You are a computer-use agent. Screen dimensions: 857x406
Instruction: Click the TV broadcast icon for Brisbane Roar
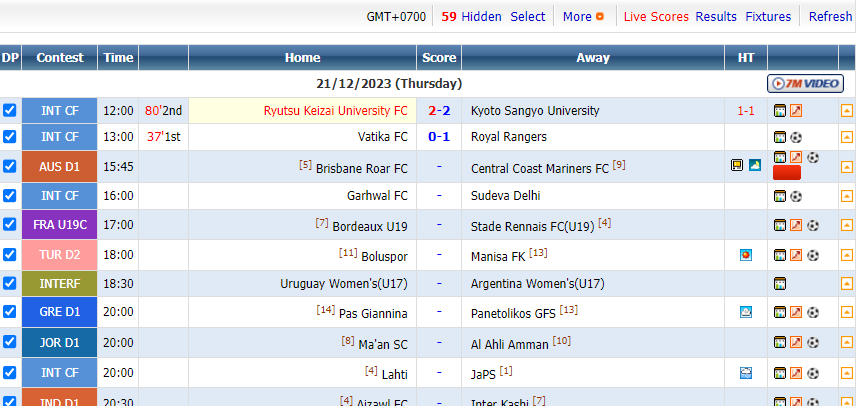pos(737,165)
